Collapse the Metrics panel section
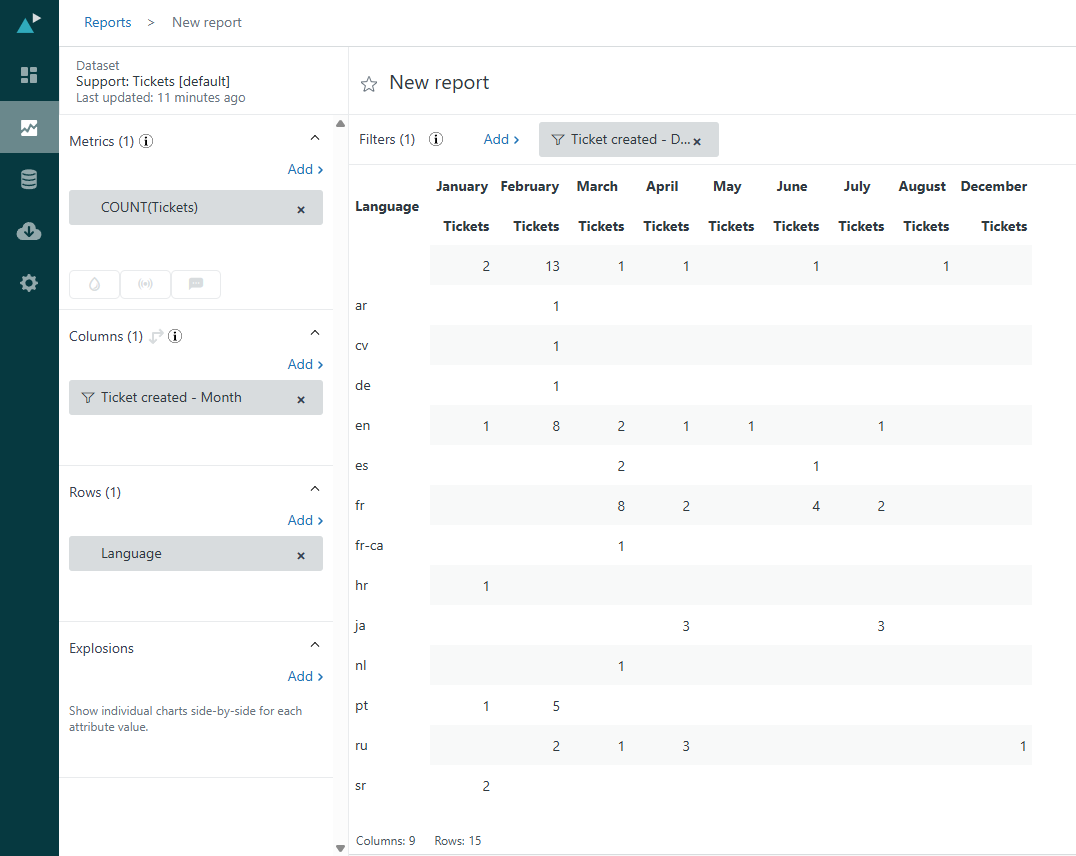The image size is (1076, 856). tap(315, 138)
